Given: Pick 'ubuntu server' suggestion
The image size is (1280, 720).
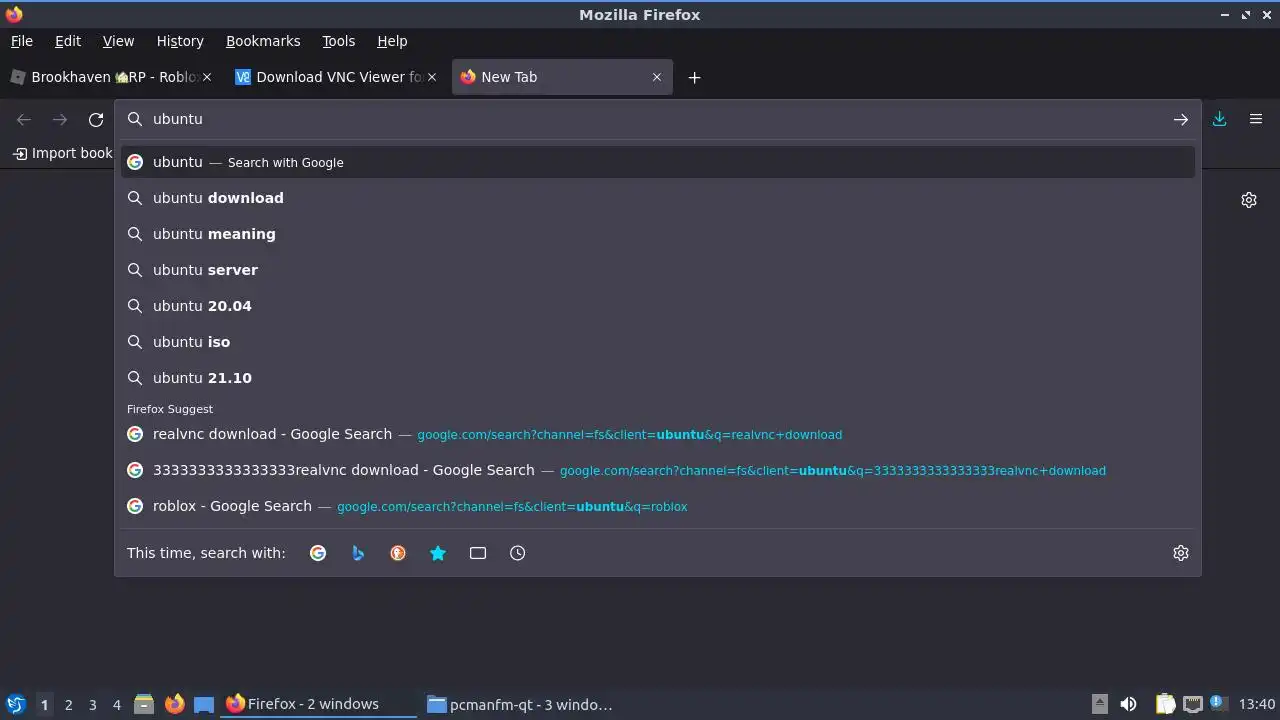Looking at the screenshot, I should click(658, 270).
